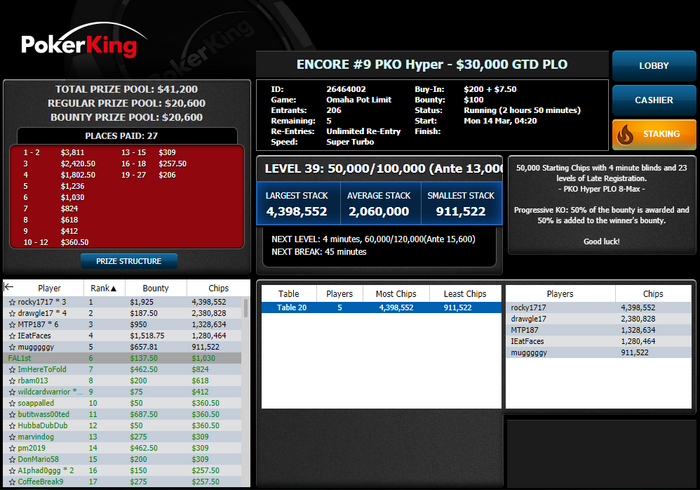Screen dimensions: 700x490
Task: Select IEatFaces in table roster
Action: [x=599, y=341]
